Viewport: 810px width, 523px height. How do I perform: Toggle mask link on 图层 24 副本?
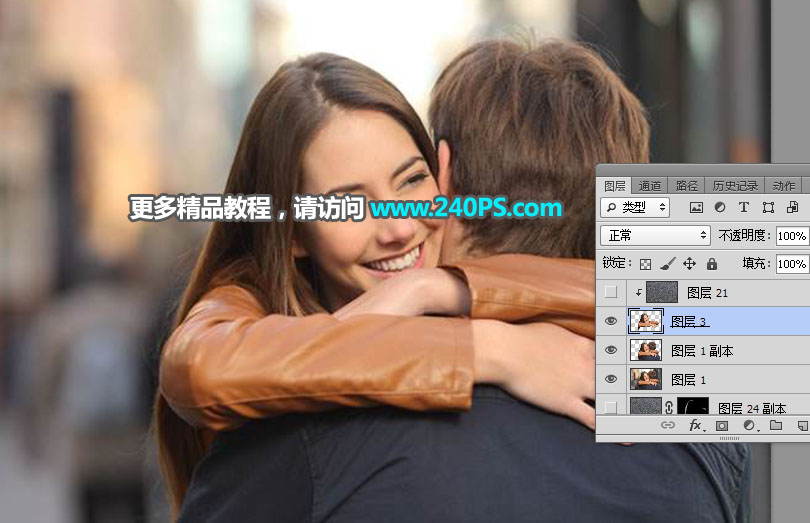pyautogui.click(x=669, y=407)
